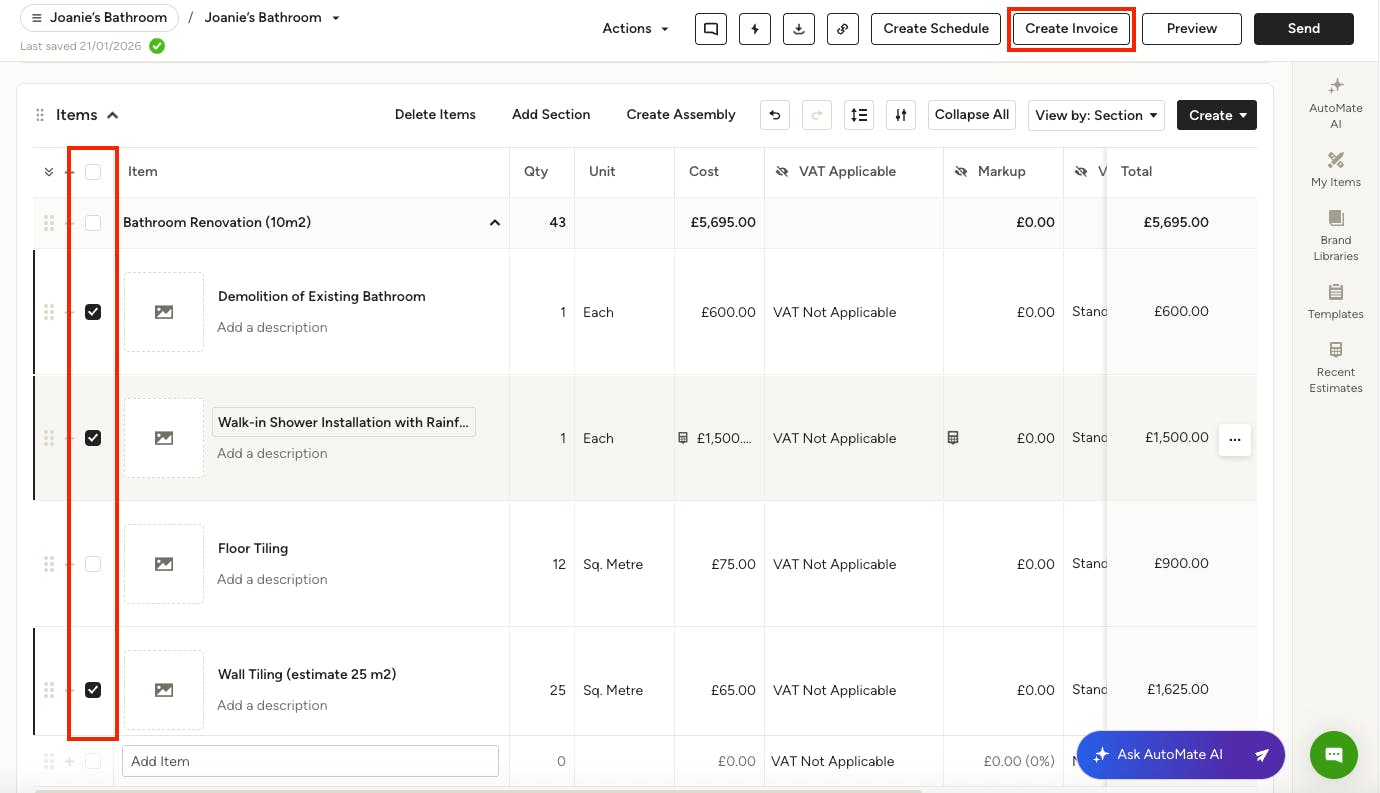The image size is (1380, 793).
Task: Open the black Create dropdown button
Action: tap(1217, 115)
